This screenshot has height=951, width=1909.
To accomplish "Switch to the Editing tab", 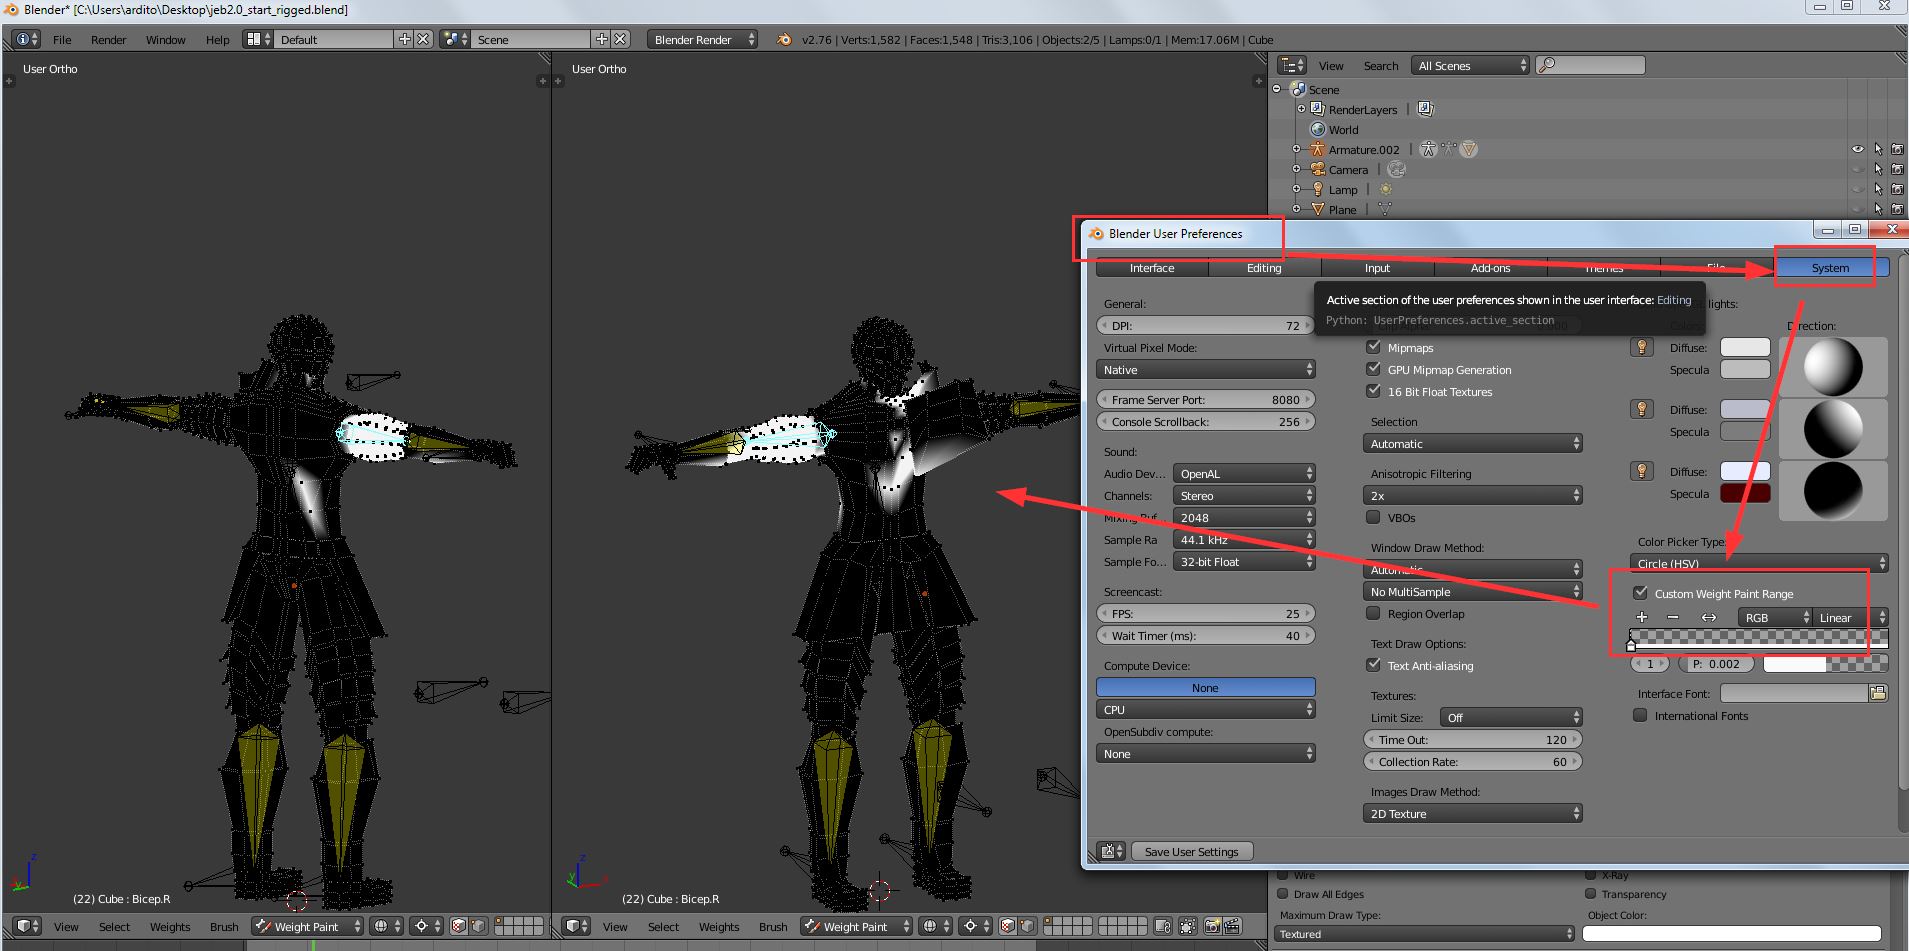I will [1264, 268].
